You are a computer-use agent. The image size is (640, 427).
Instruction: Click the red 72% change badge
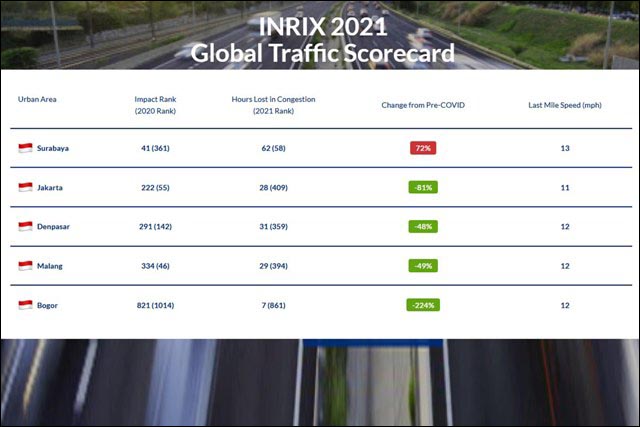tap(423, 148)
